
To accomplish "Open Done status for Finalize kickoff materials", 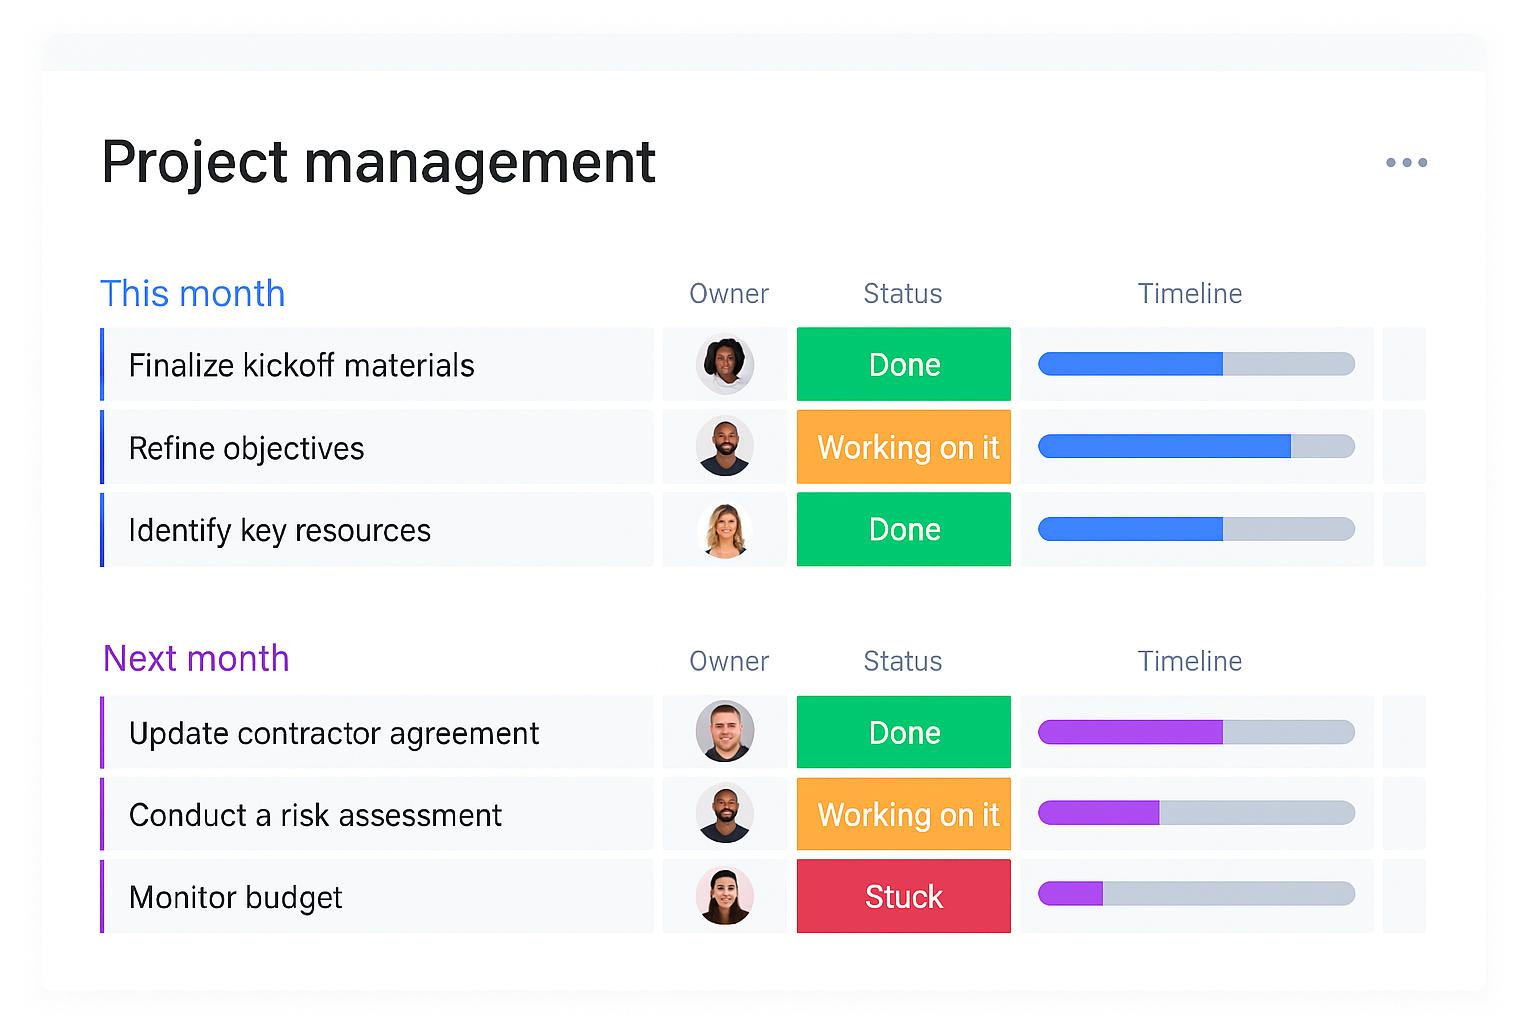I will 904,364.
